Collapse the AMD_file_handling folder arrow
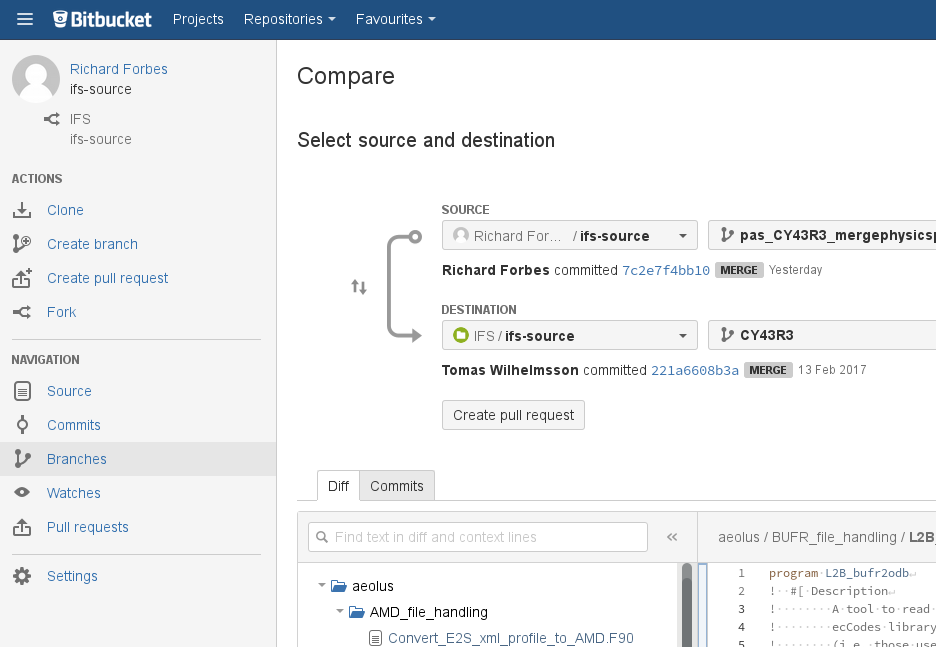Image resolution: width=936 pixels, height=647 pixels. [340, 612]
